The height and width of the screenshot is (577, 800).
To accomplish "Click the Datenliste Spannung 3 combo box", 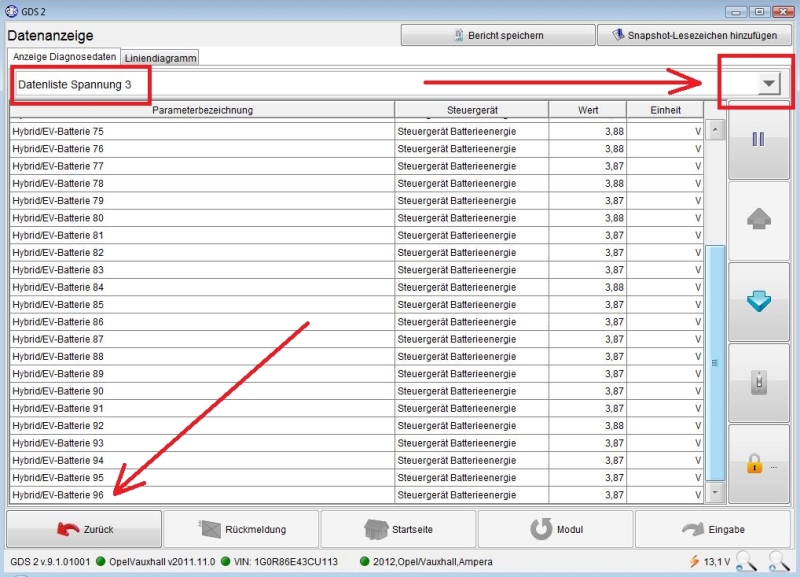I will 360,85.
